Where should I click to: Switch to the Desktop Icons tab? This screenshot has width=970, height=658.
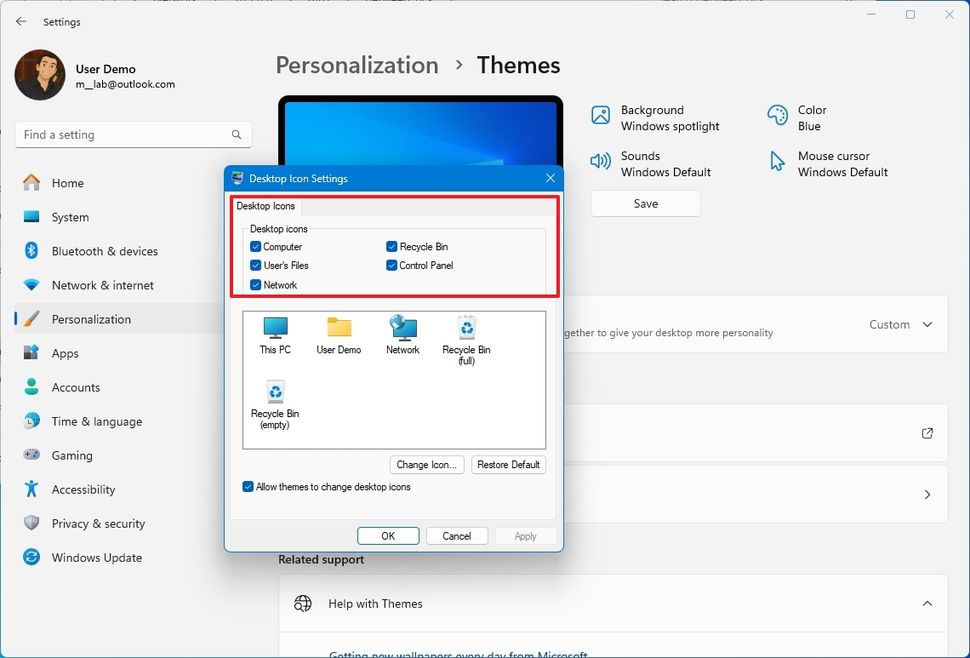pyautogui.click(x=265, y=206)
